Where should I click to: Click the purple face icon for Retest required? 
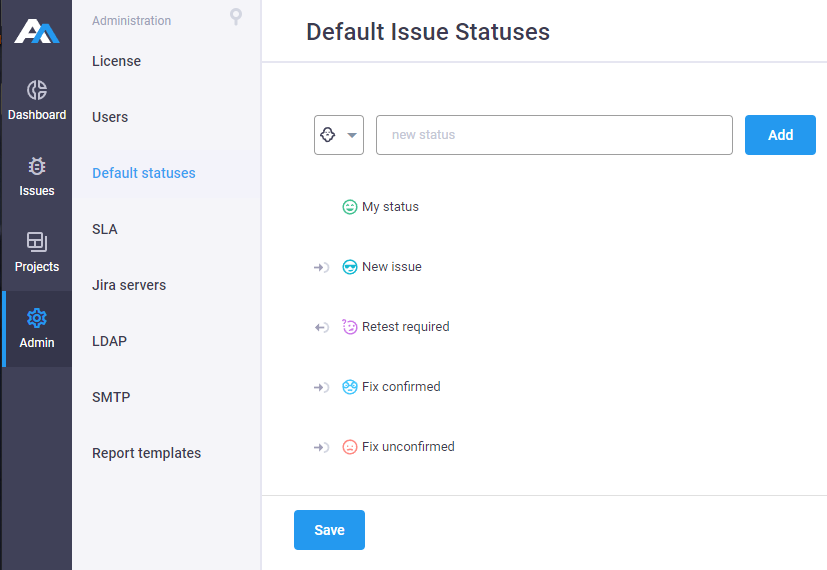[x=349, y=327]
